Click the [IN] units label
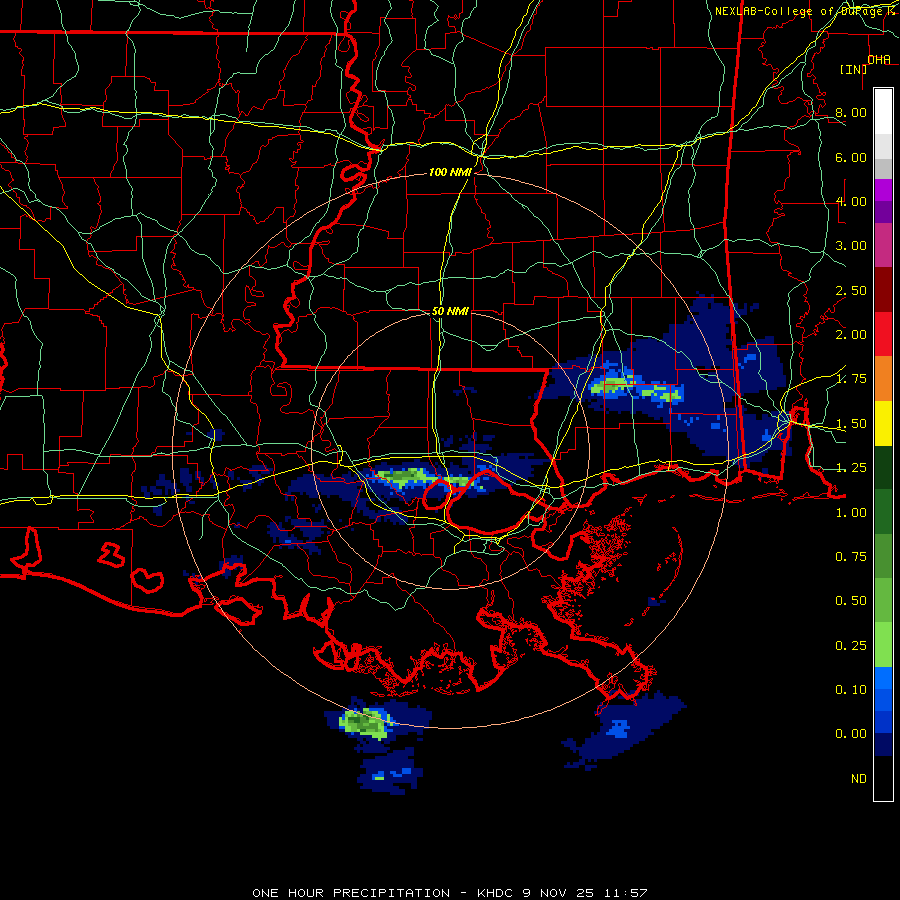The image size is (900, 900). (x=853, y=69)
